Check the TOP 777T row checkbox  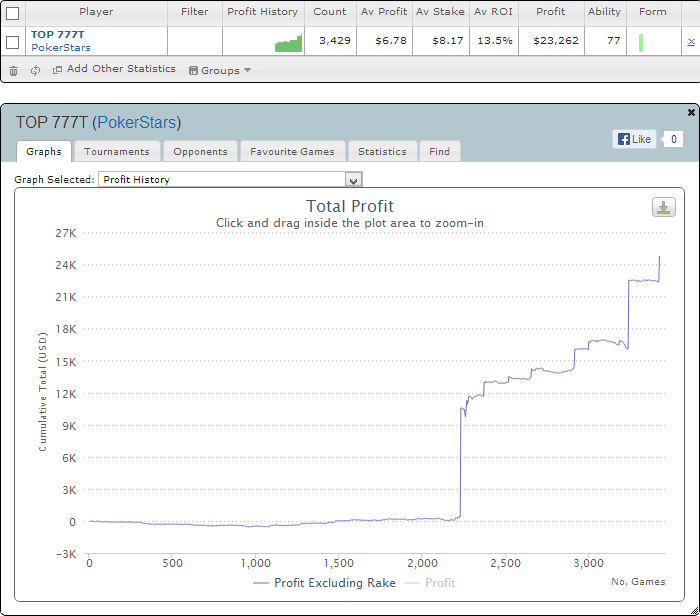point(12,42)
